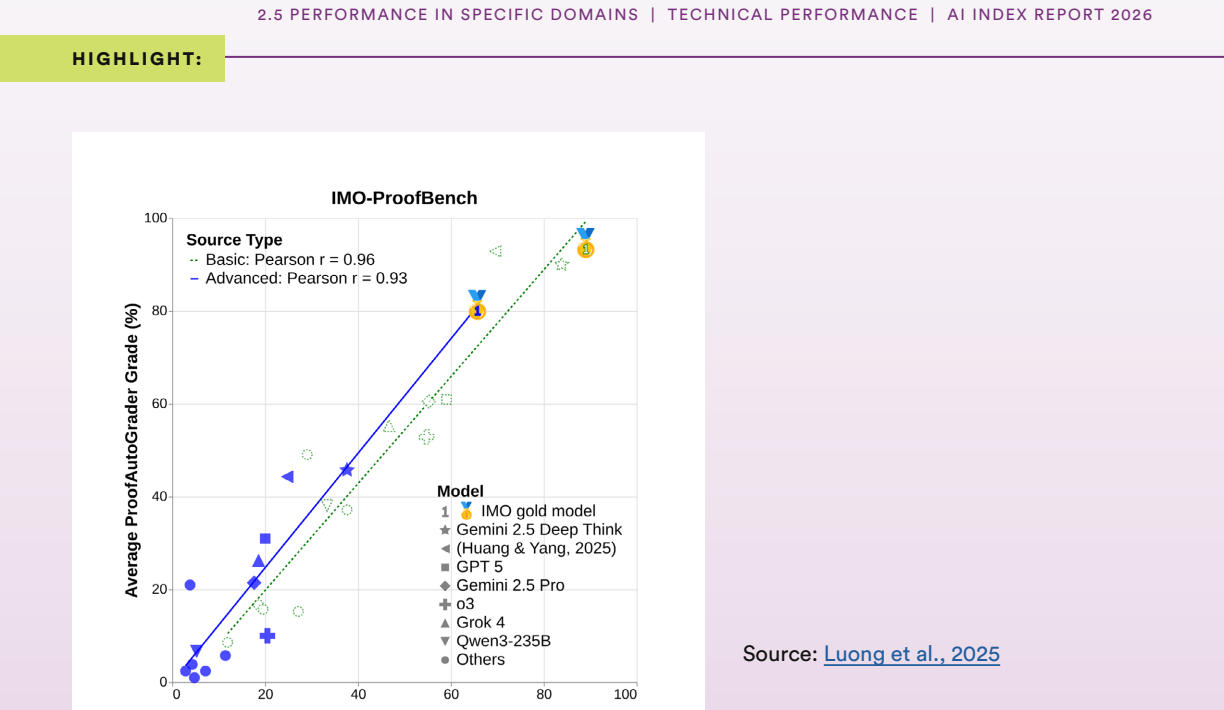Click the plus icon beside o3
The image size is (1224, 710).
click(445, 604)
